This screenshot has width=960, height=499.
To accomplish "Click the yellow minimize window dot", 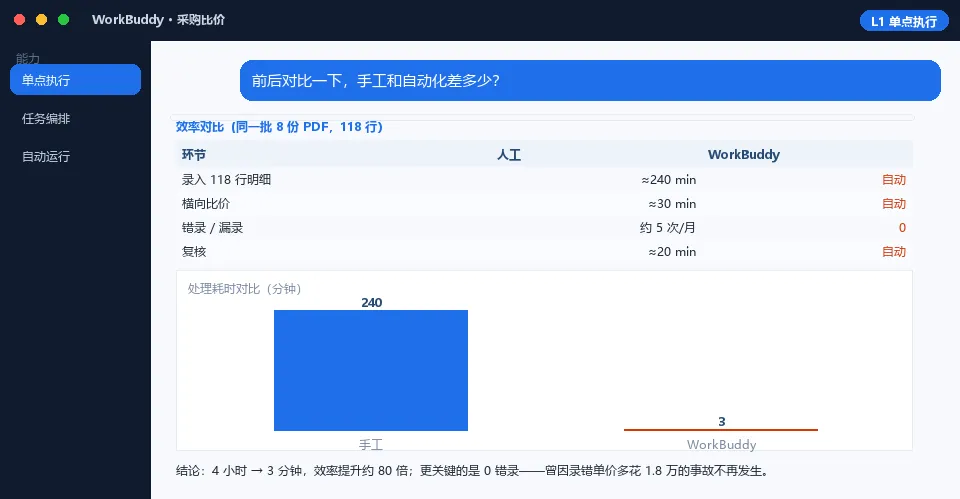I will point(42,20).
